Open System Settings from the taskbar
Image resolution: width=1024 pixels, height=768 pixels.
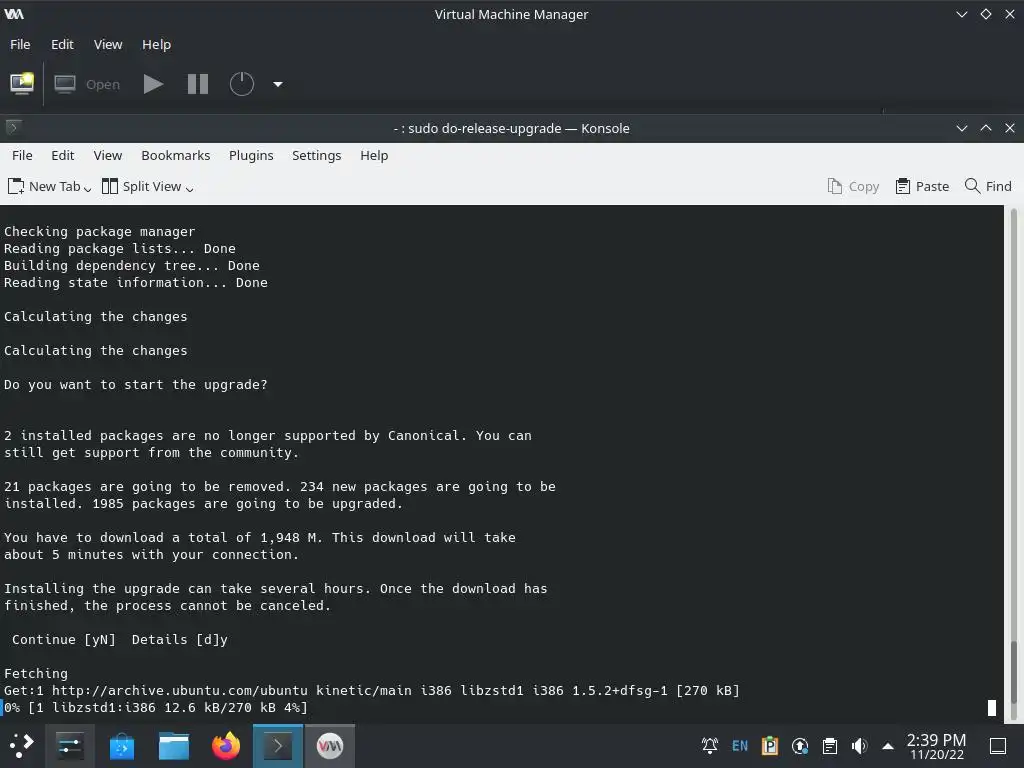point(69,745)
